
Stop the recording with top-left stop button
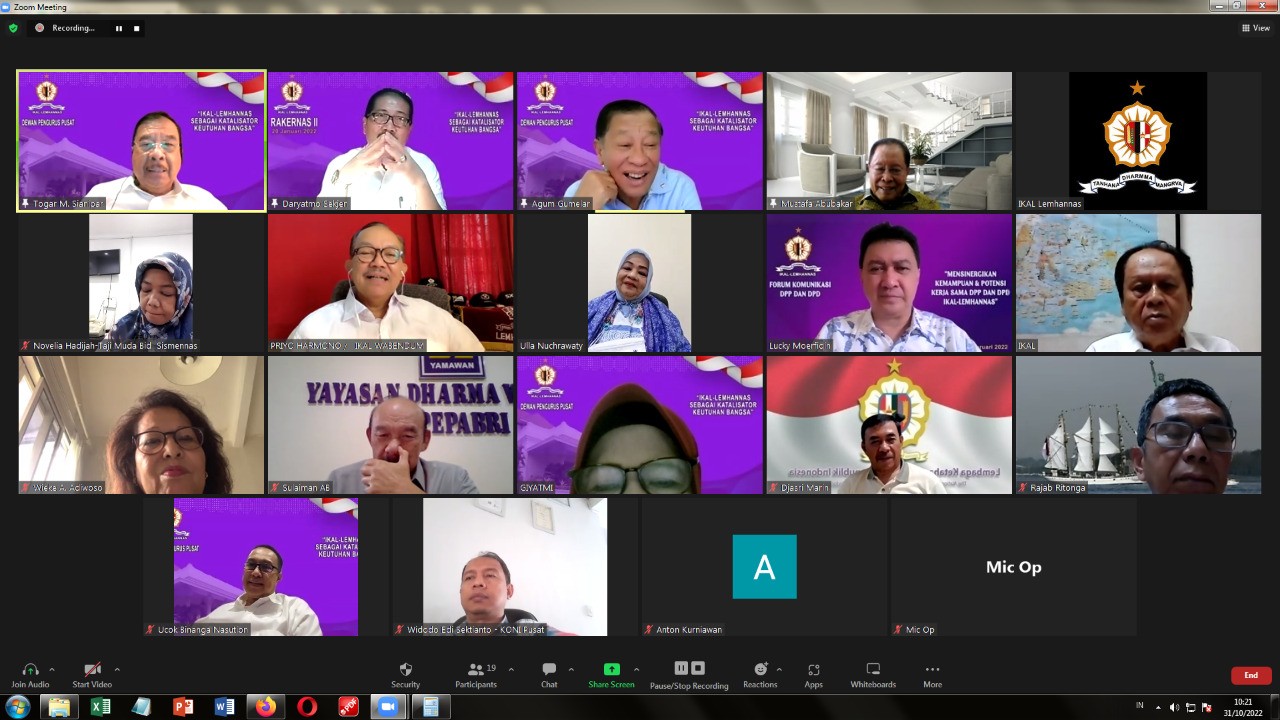coord(137,28)
